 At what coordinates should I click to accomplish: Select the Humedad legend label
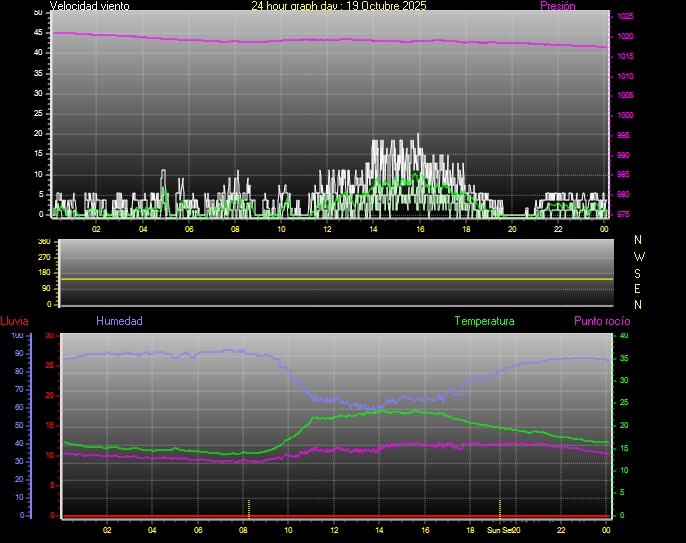point(119,322)
